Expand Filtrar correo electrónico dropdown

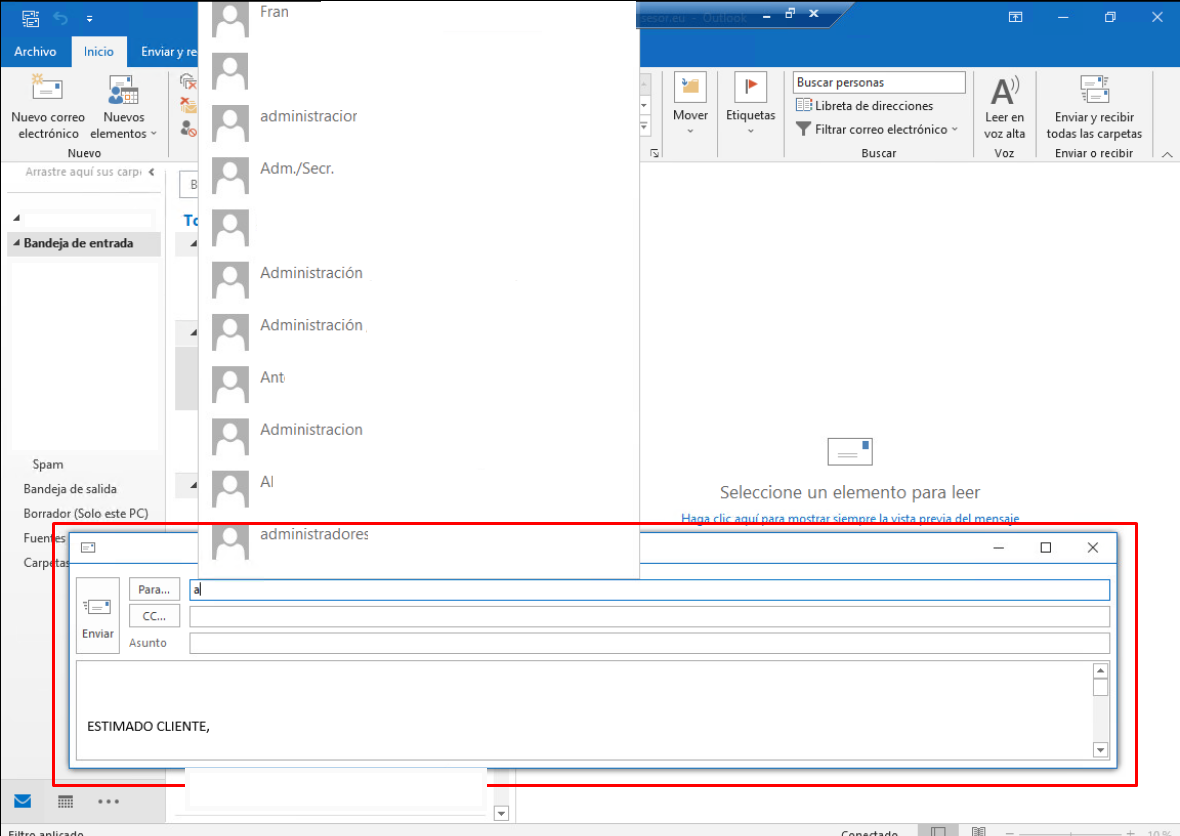(877, 129)
